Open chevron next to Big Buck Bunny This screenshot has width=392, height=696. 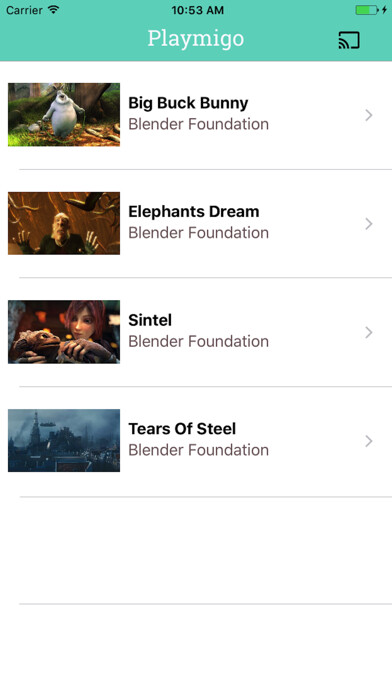point(368,115)
